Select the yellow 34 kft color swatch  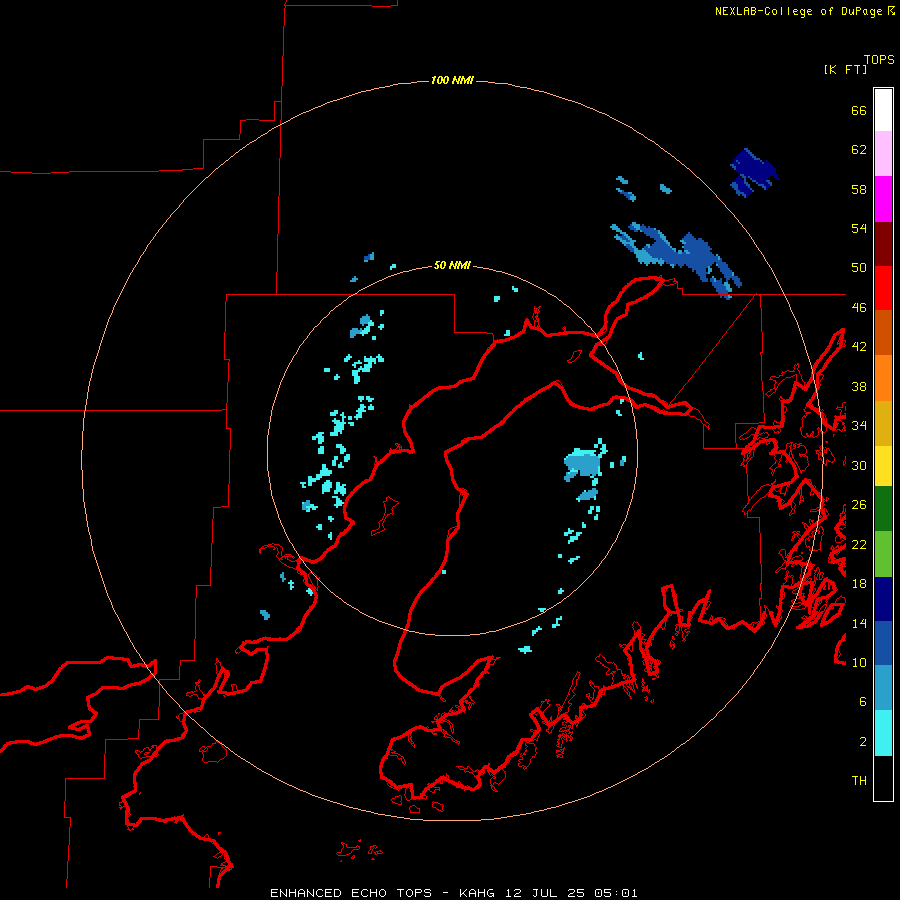[x=883, y=467]
